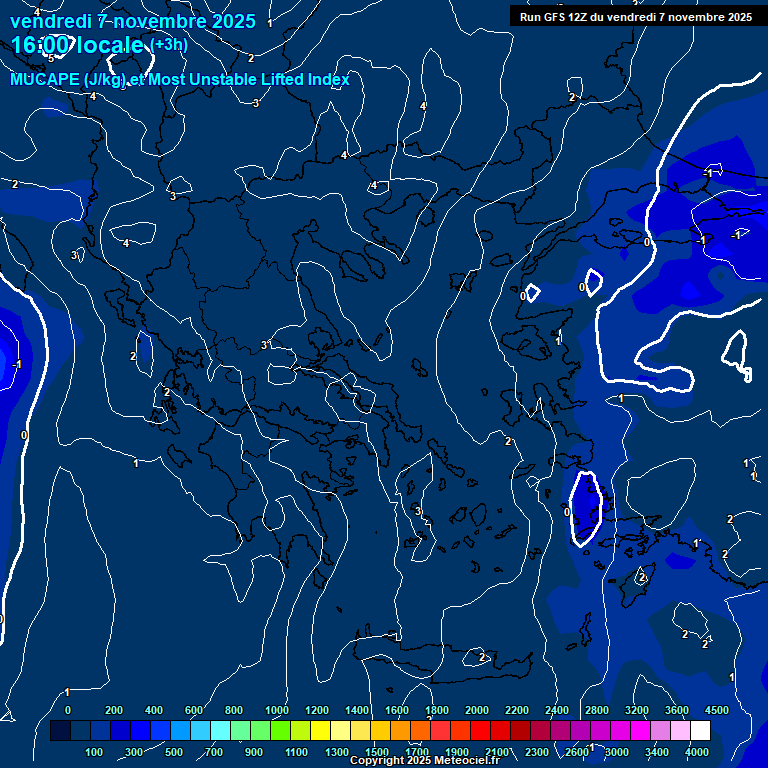Click the "2000" legend scale value
The image size is (768, 768).
click(x=477, y=710)
